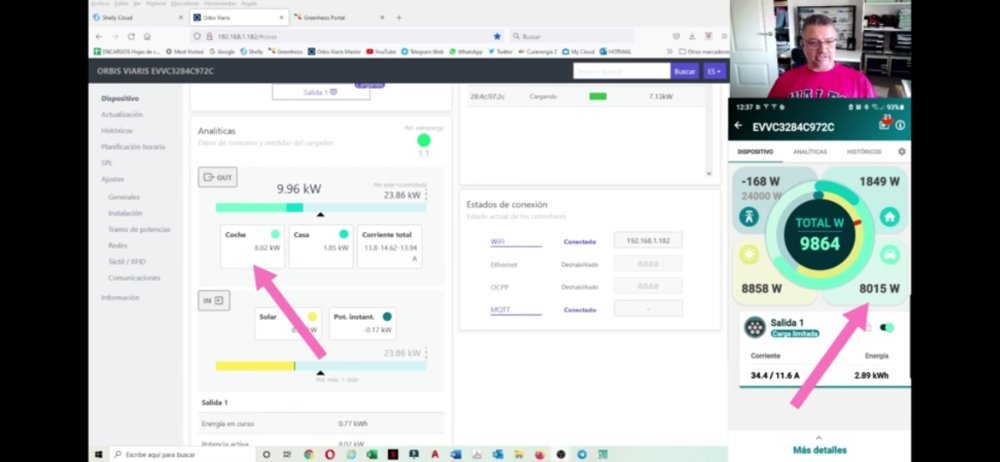Open the phone app notifications icon

pyautogui.click(x=885, y=123)
